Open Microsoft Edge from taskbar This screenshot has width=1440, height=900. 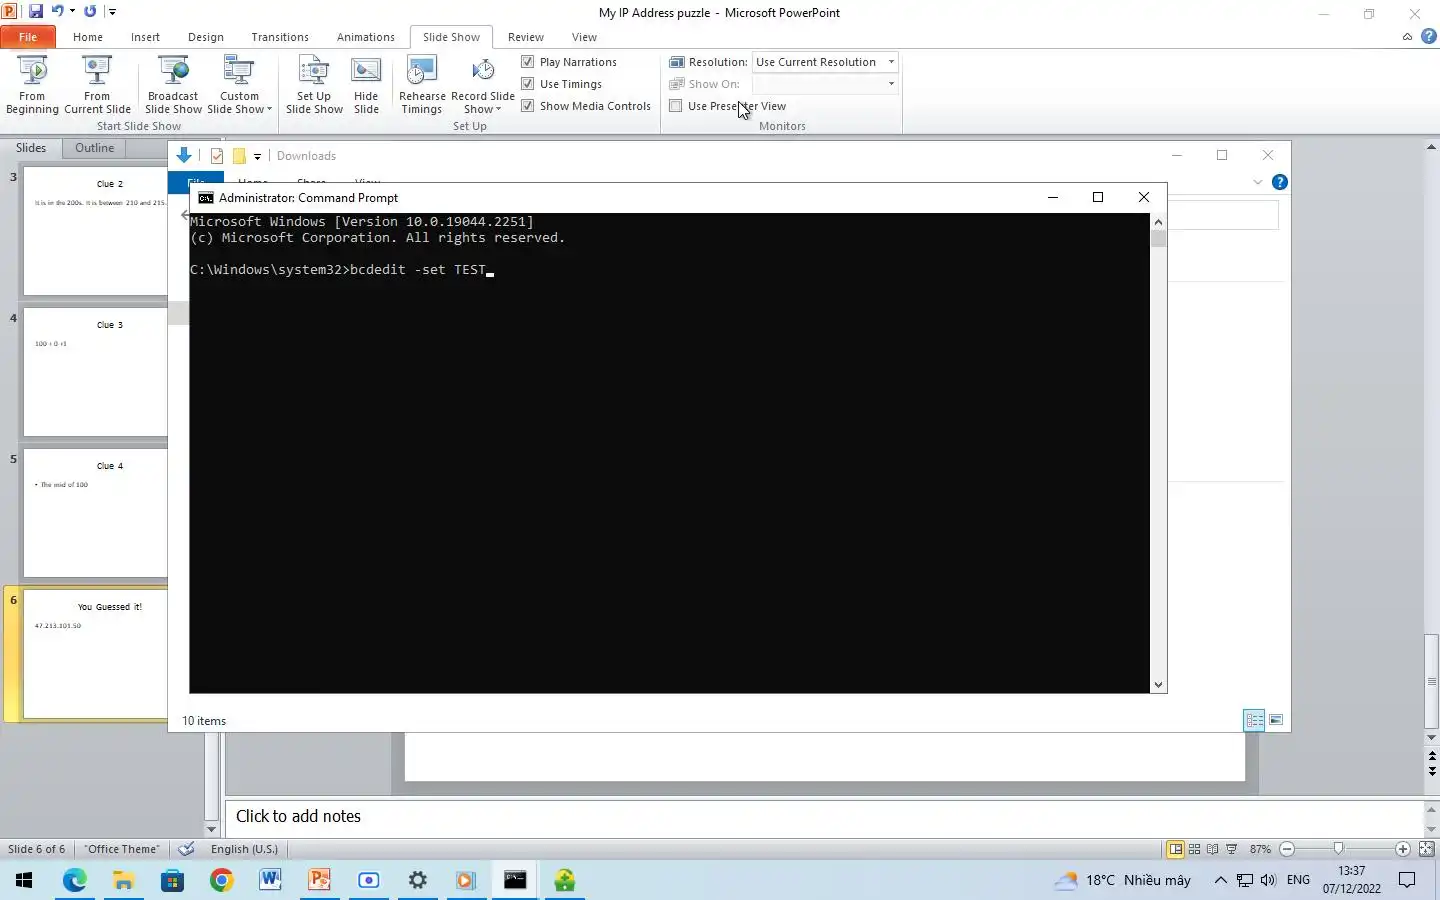pyautogui.click(x=75, y=880)
